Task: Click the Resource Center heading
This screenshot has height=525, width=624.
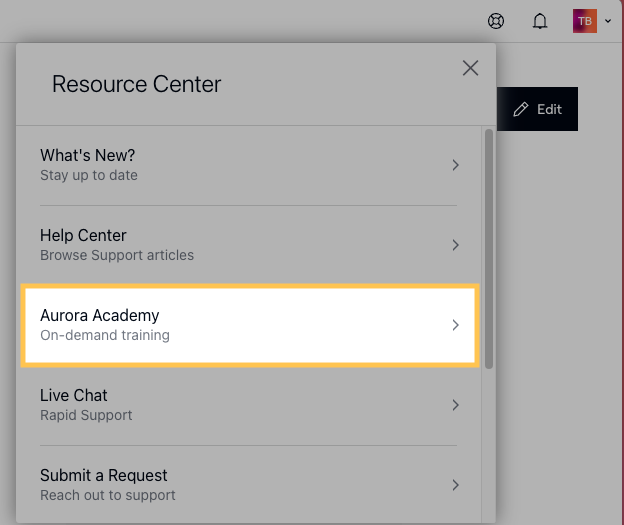Action: 136,84
